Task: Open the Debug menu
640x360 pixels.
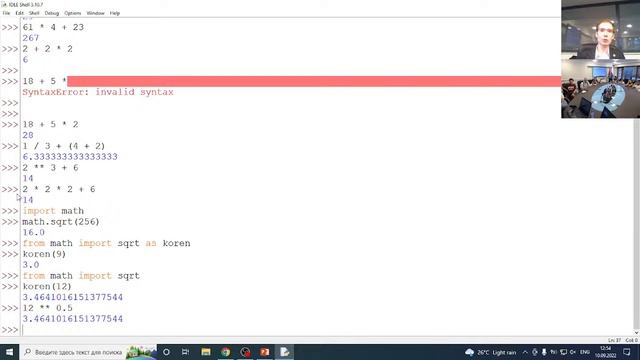Action: coord(51,13)
